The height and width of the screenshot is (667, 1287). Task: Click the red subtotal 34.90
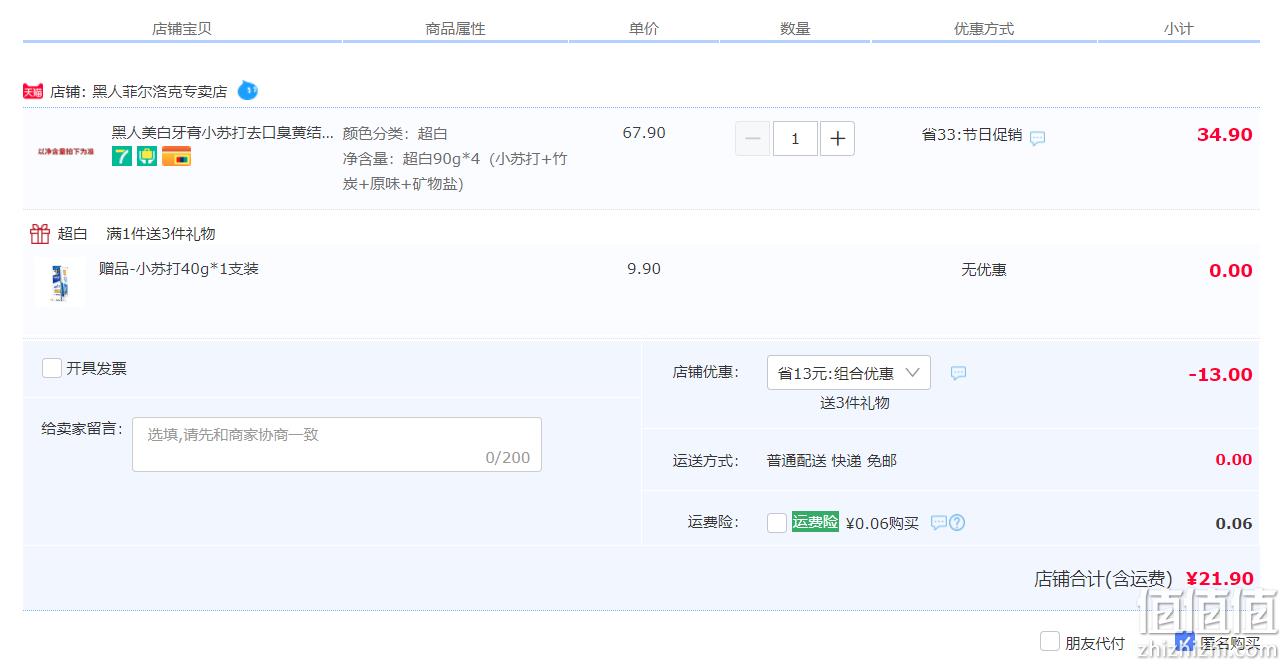point(1225,135)
